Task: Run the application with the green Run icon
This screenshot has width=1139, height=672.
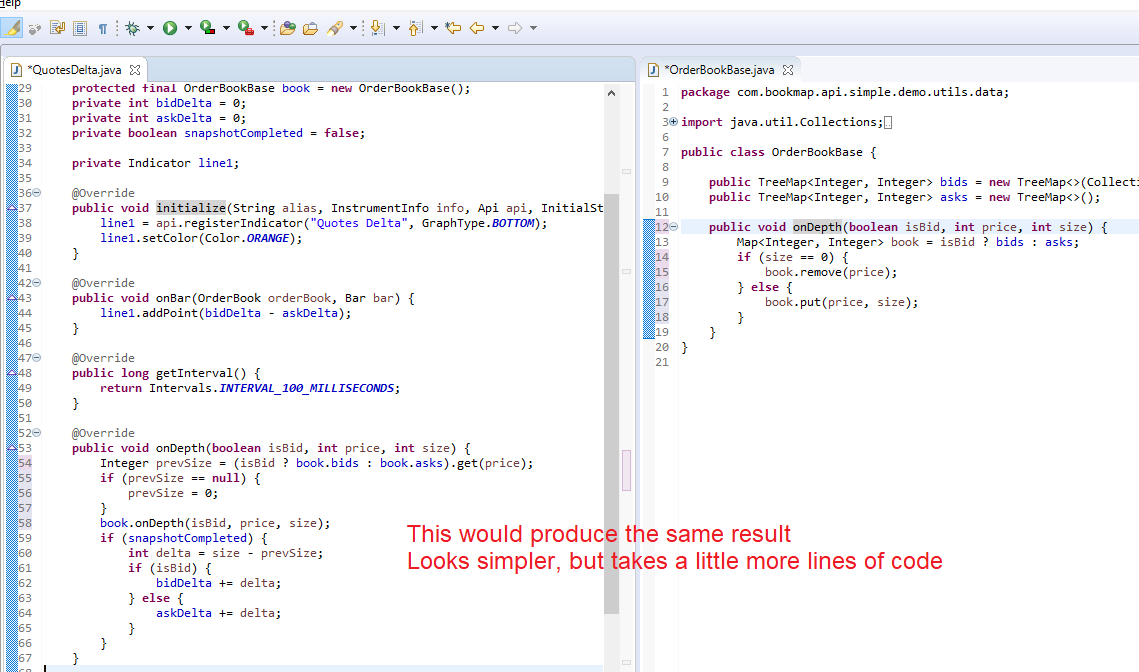Action: click(168, 27)
